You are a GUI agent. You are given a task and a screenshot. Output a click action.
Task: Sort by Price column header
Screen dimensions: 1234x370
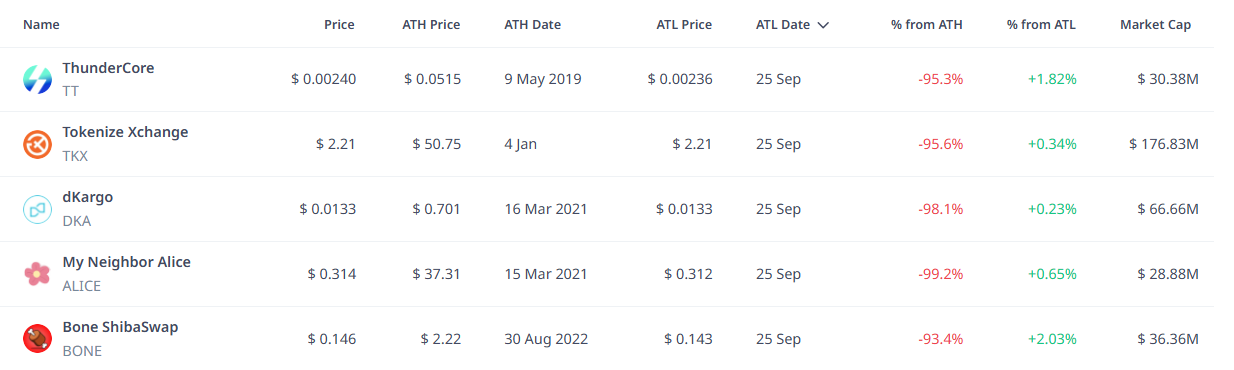(x=339, y=25)
